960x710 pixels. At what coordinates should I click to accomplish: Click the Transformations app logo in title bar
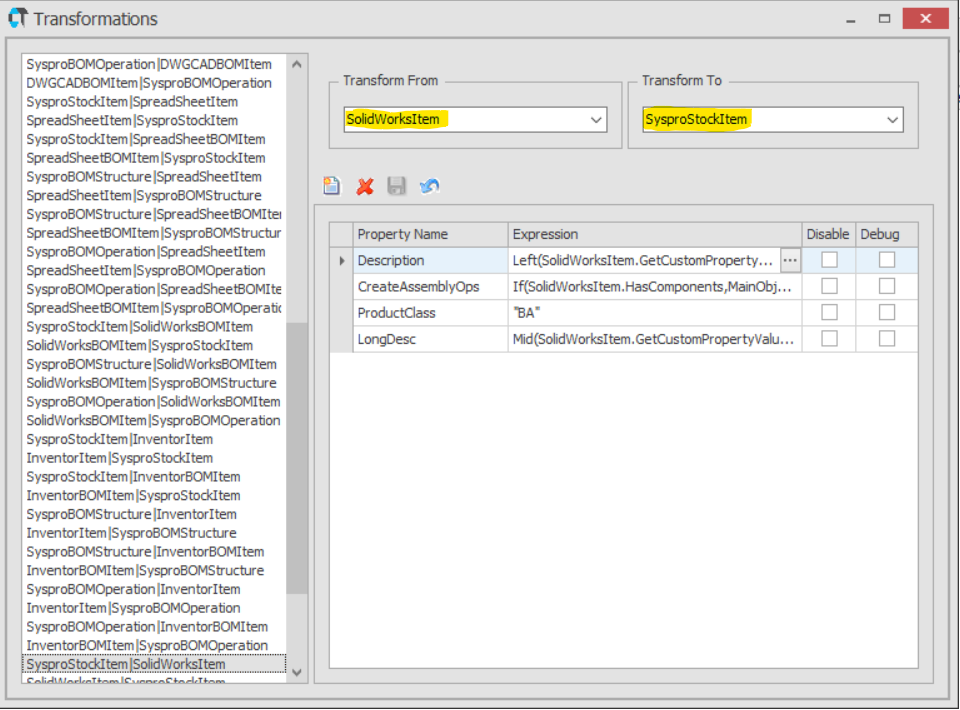pyautogui.click(x=17, y=19)
